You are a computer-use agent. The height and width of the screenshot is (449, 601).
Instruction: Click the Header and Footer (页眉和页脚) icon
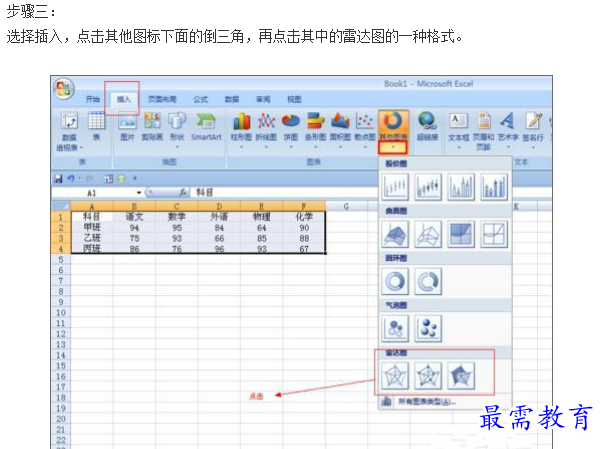pos(484,121)
